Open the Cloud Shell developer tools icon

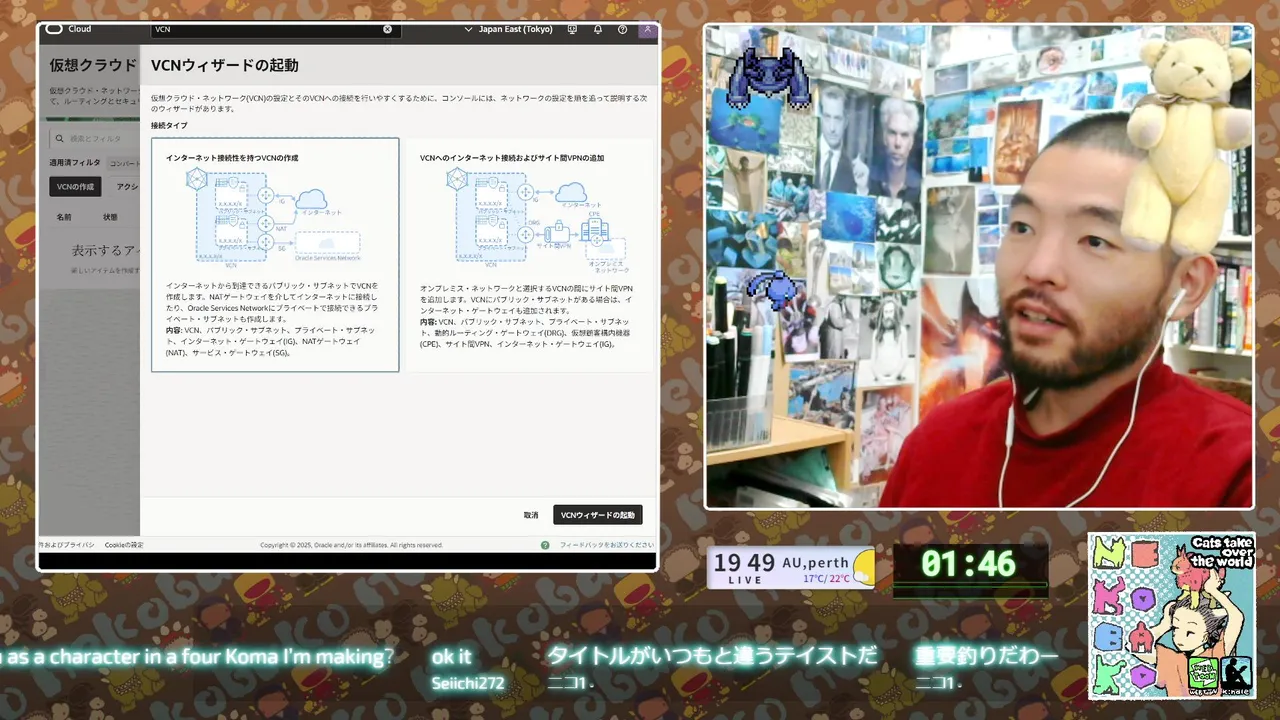[x=572, y=29]
